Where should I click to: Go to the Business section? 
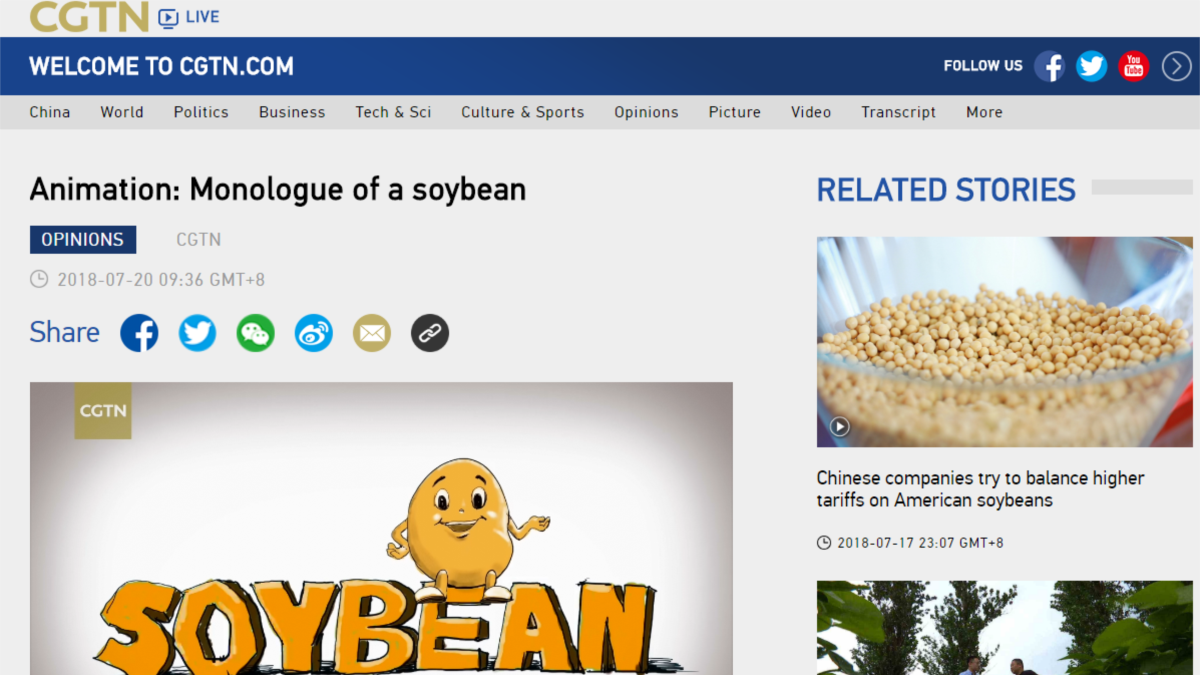tap(292, 112)
